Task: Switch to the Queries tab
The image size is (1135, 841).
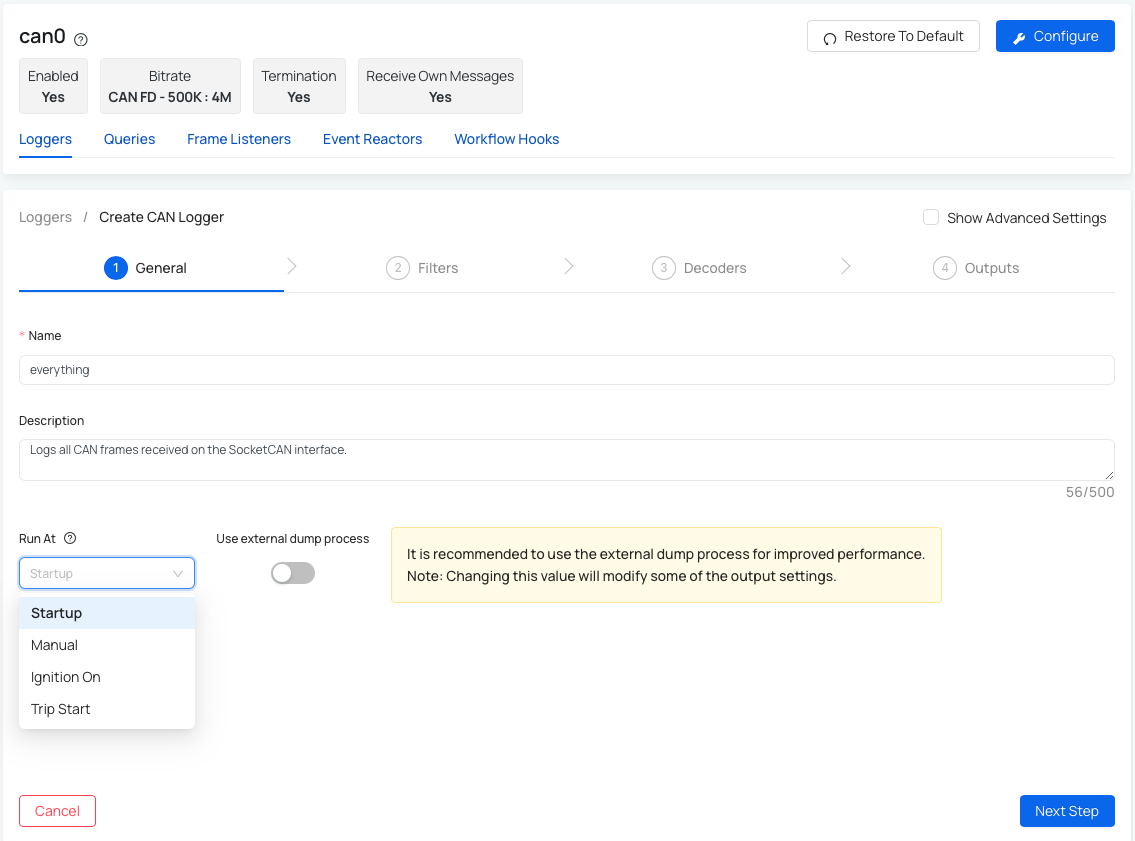Action: (x=129, y=139)
